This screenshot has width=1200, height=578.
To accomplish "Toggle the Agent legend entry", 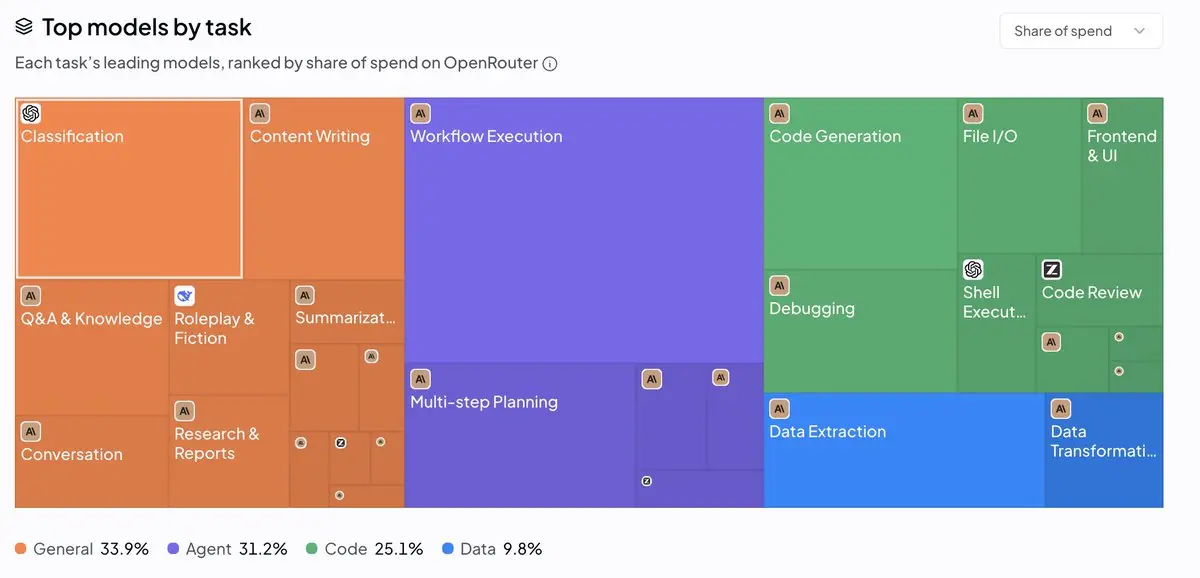I will (227, 549).
